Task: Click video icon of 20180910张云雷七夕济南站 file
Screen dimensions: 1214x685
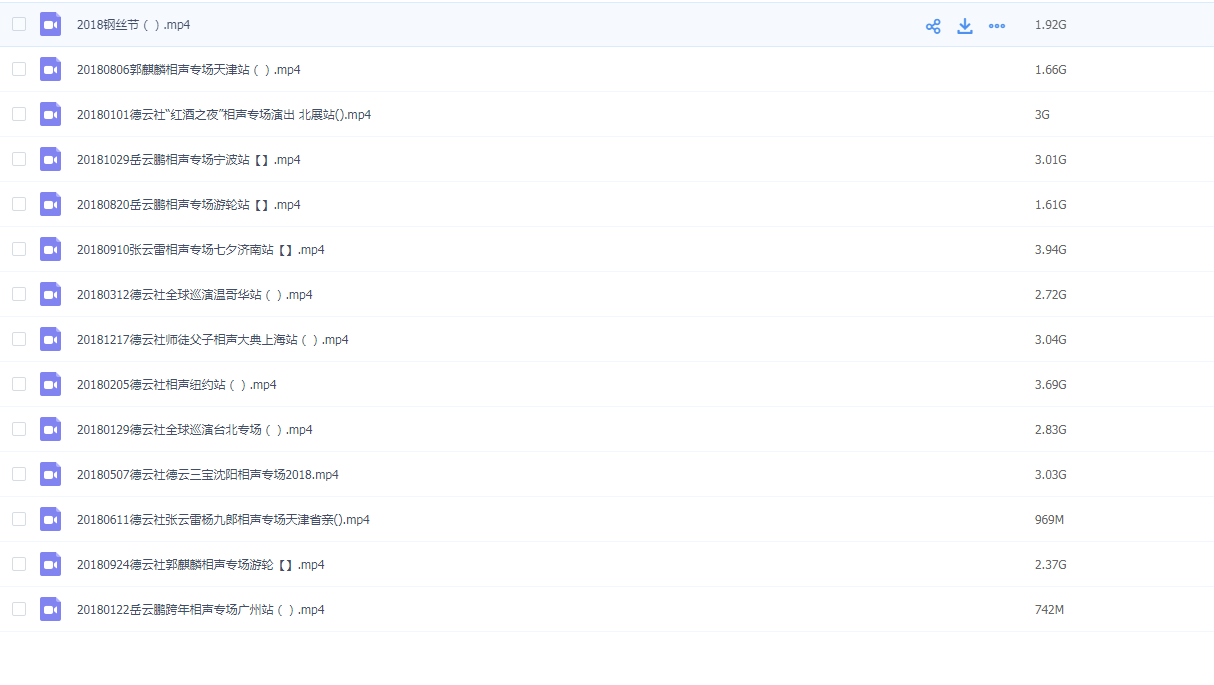Action: pos(51,249)
